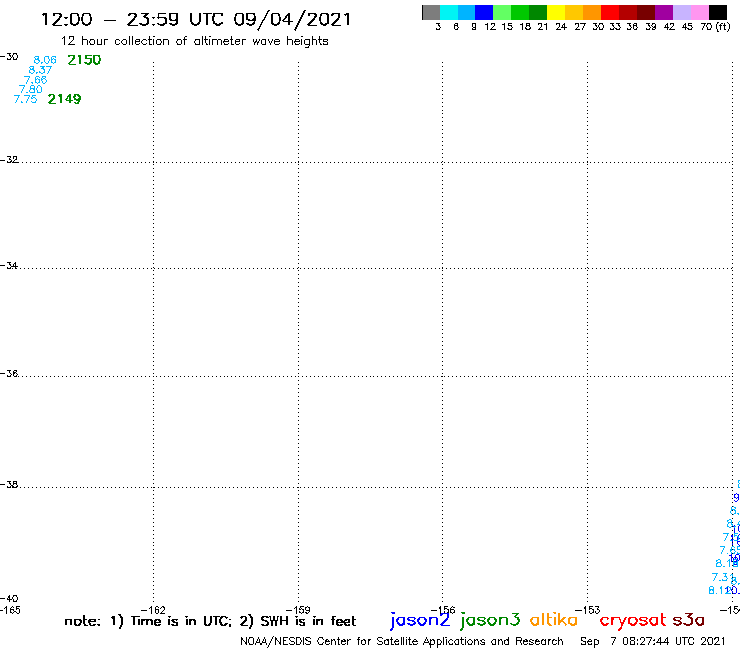The width and height of the screenshot is (740, 650).
Task: Click the lavender swatch in the color scale
Action: [x=682, y=12]
